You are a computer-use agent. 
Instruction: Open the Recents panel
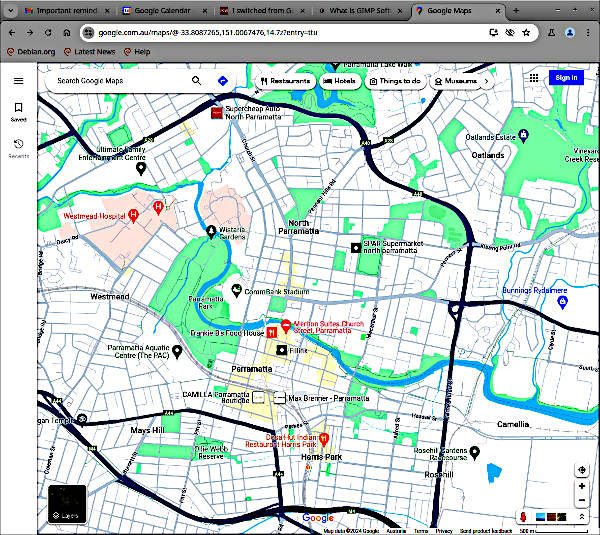click(18, 148)
